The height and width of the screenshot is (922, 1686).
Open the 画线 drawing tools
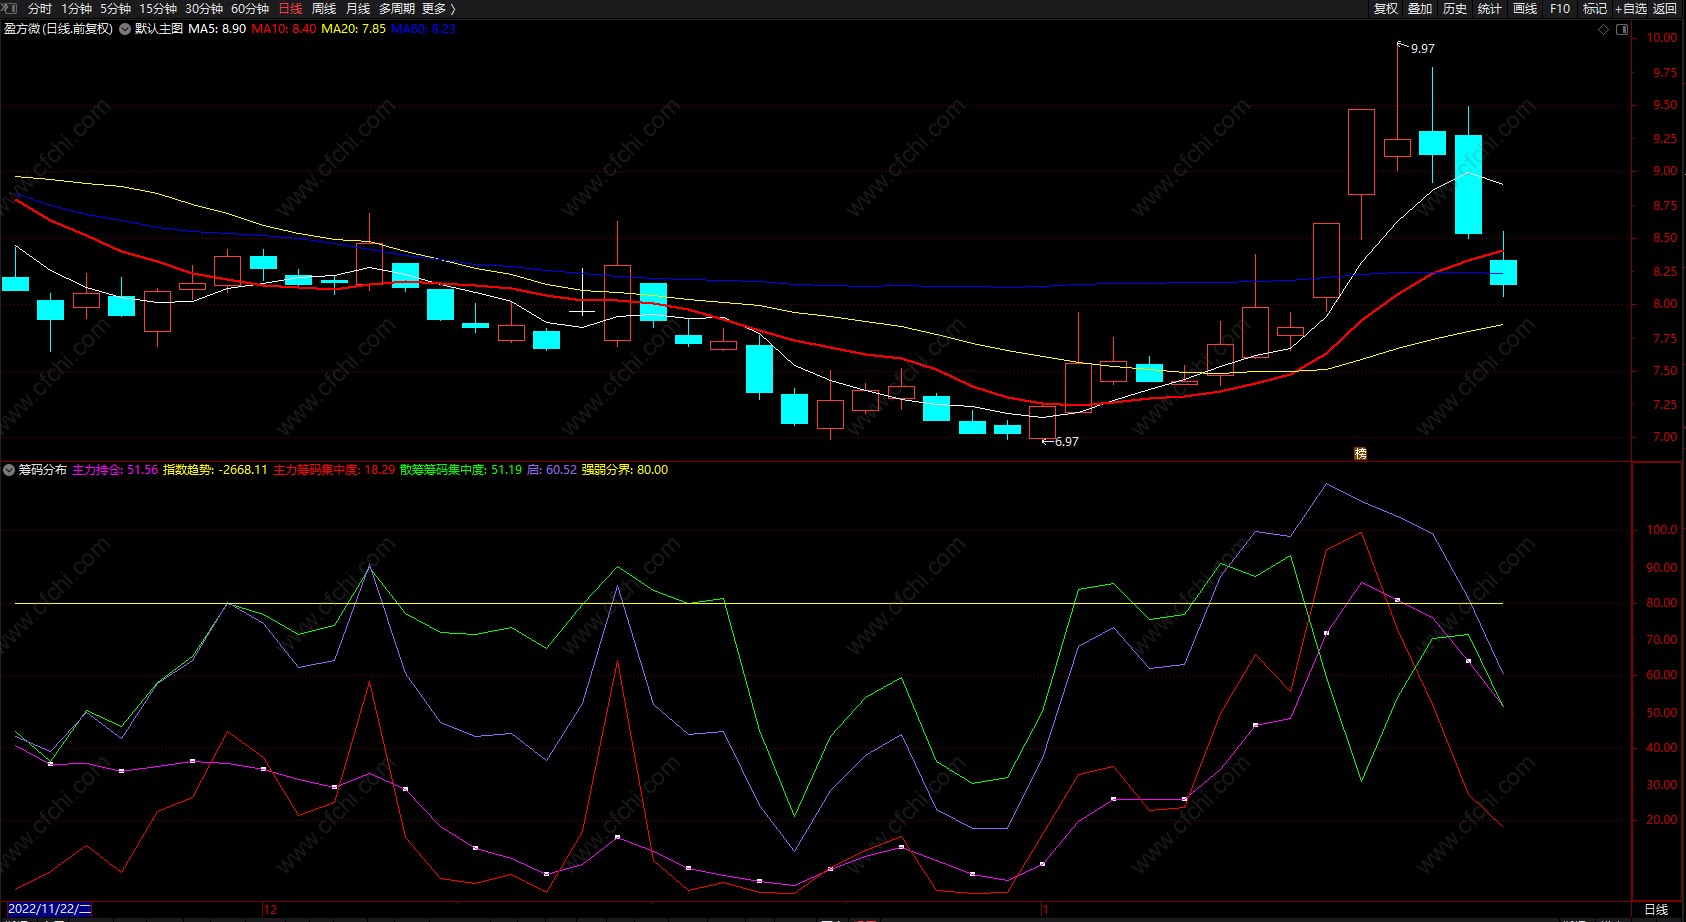tap(1525, 9)
